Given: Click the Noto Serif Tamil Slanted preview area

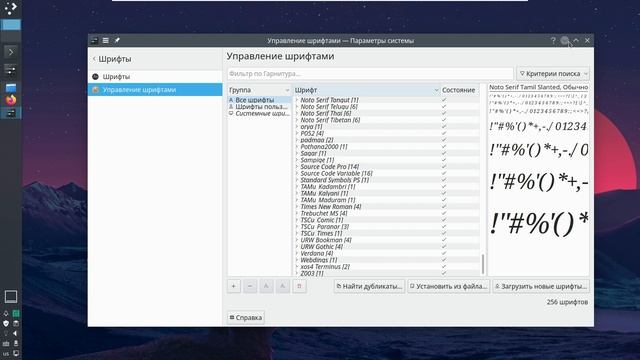Looking at the screenshot, I should tap(538, 180).
